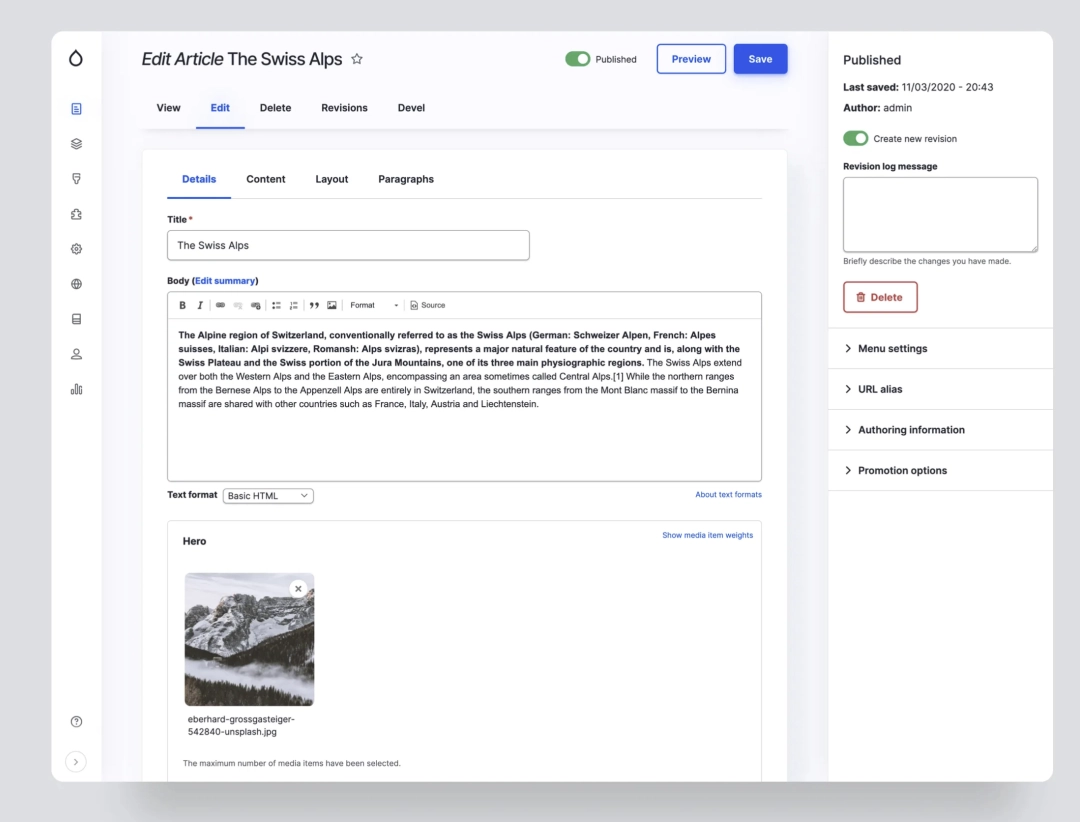Toggle bold formatting in body editor

point(183,305)
